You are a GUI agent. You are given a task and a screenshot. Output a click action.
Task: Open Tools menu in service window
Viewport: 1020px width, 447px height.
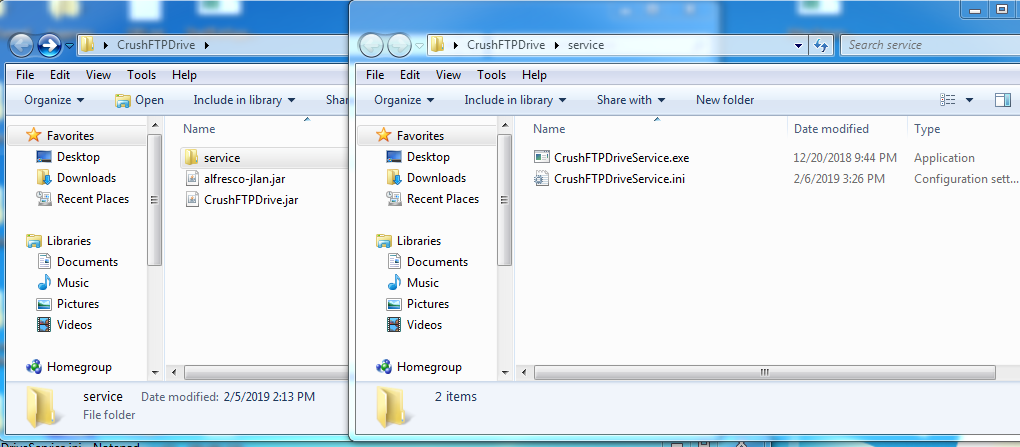491,75
